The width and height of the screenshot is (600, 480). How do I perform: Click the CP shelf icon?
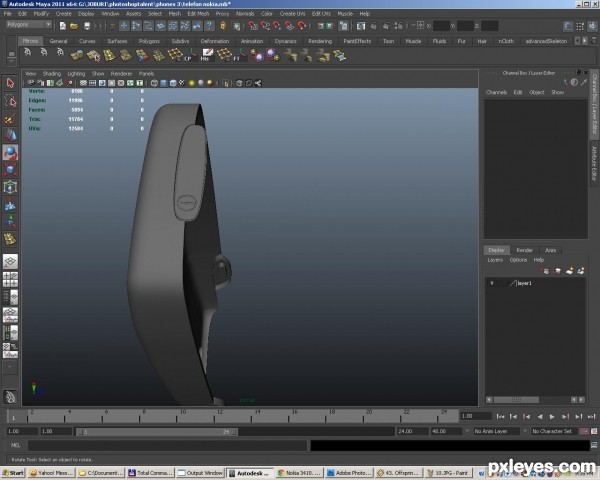click(x=189, y=56)
